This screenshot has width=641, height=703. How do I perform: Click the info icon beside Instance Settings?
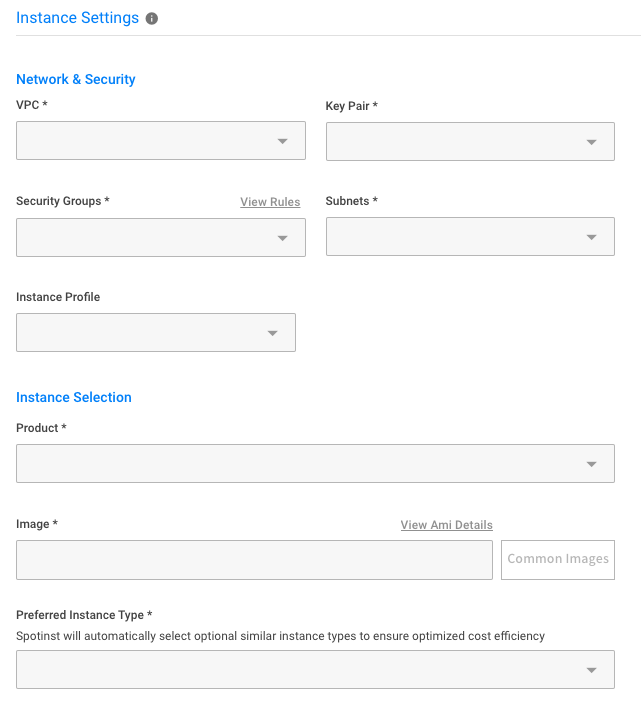pos(152,19)
